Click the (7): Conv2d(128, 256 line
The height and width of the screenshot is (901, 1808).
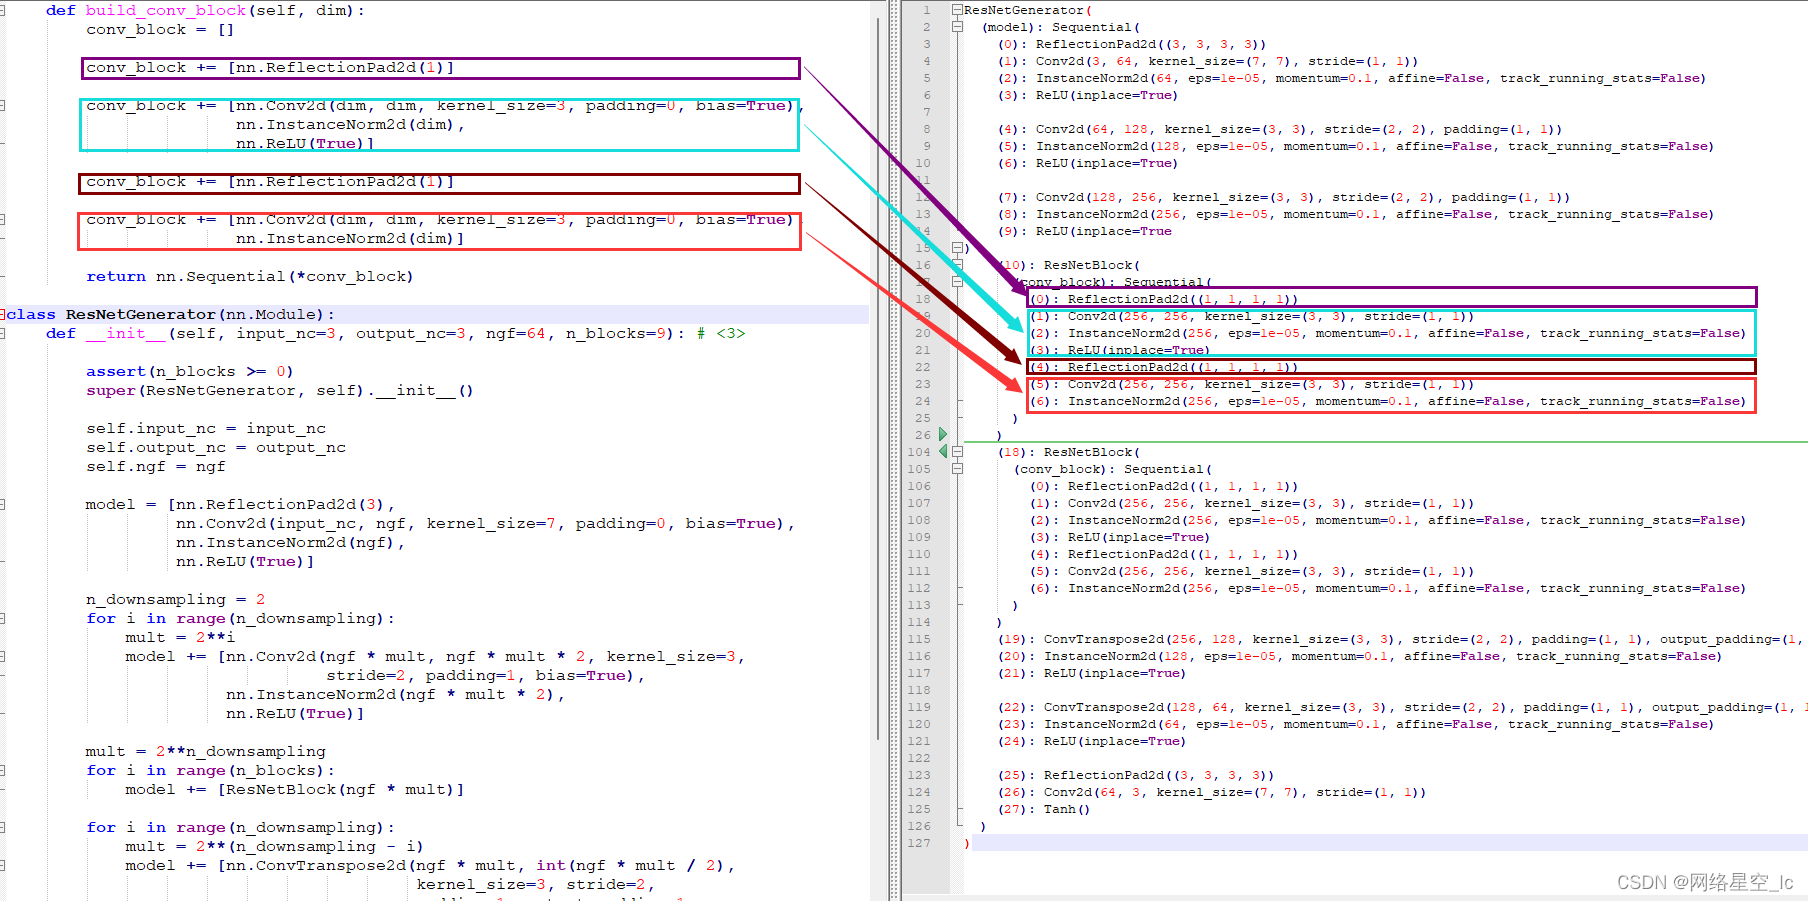[x=1284, y=197]
